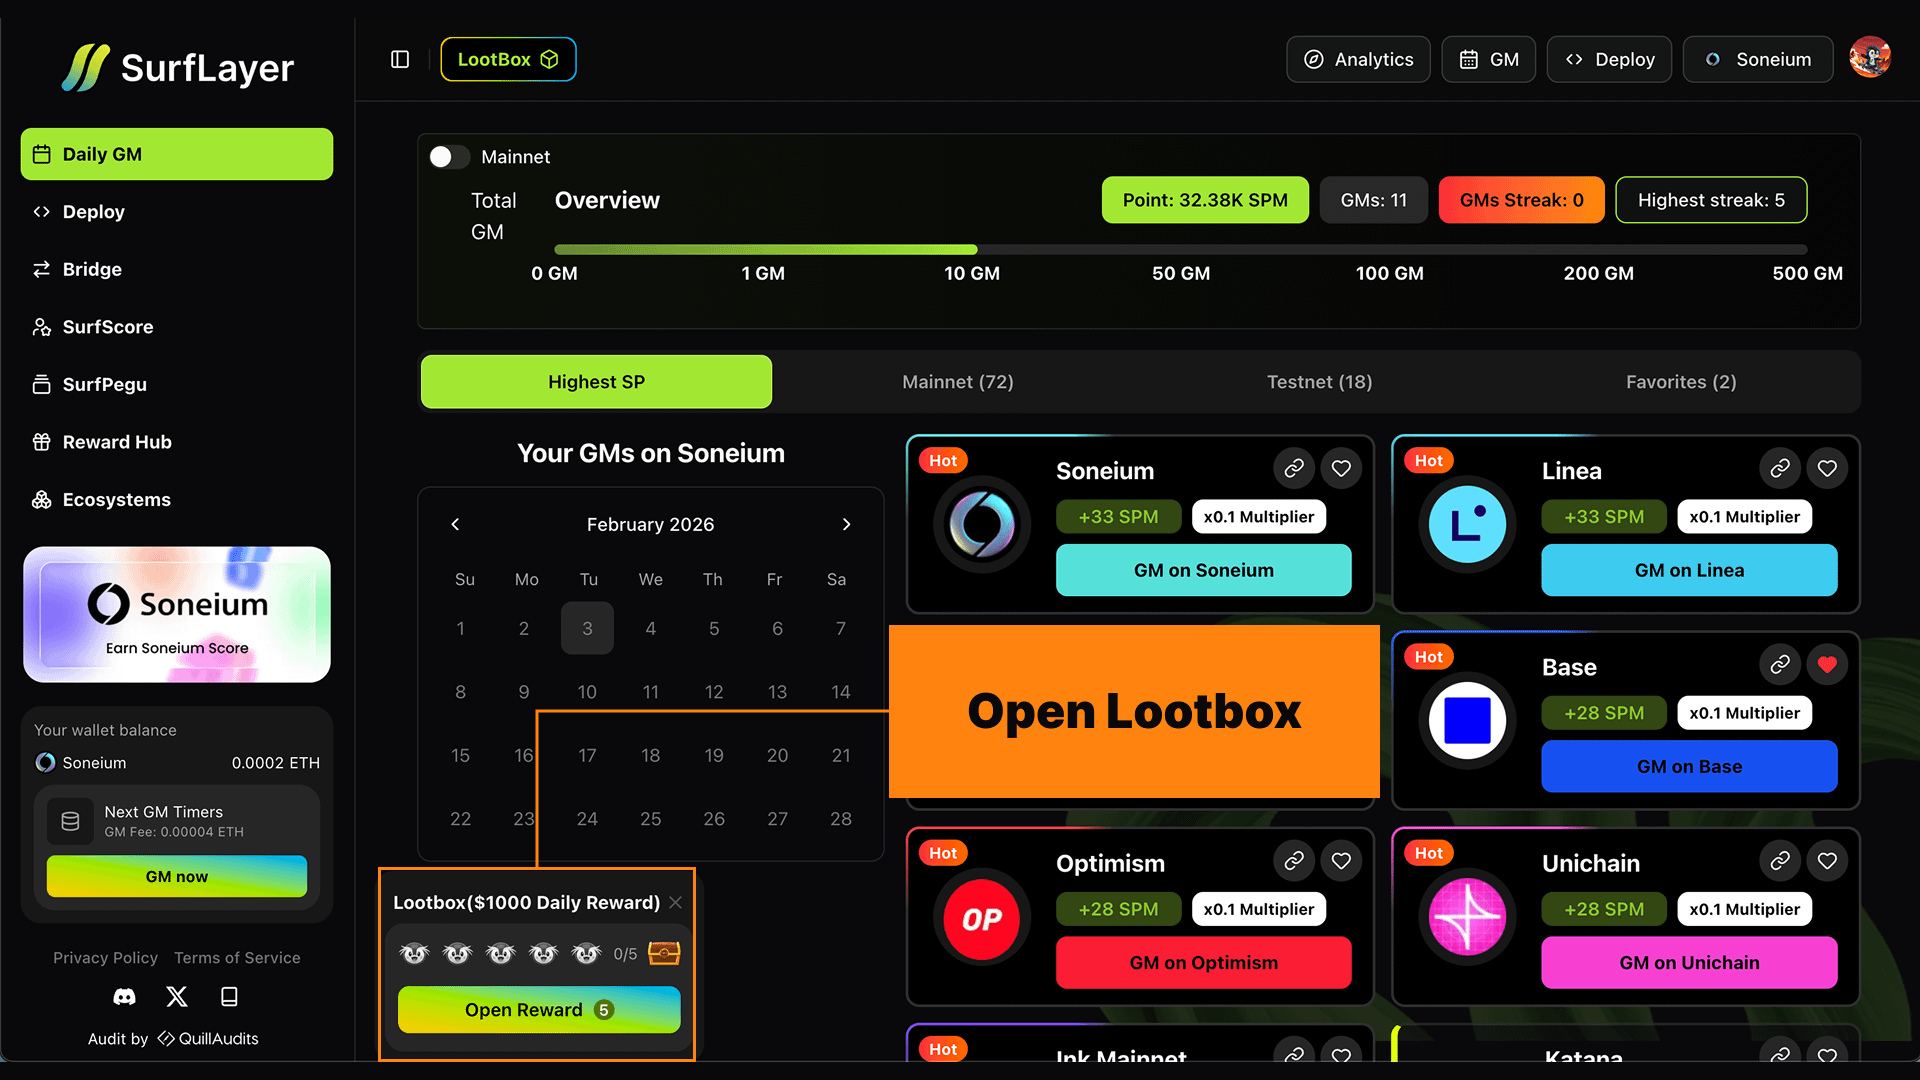Open the Discord icon in footer
Screen dimensions: 1920x1080
(124, 997)
